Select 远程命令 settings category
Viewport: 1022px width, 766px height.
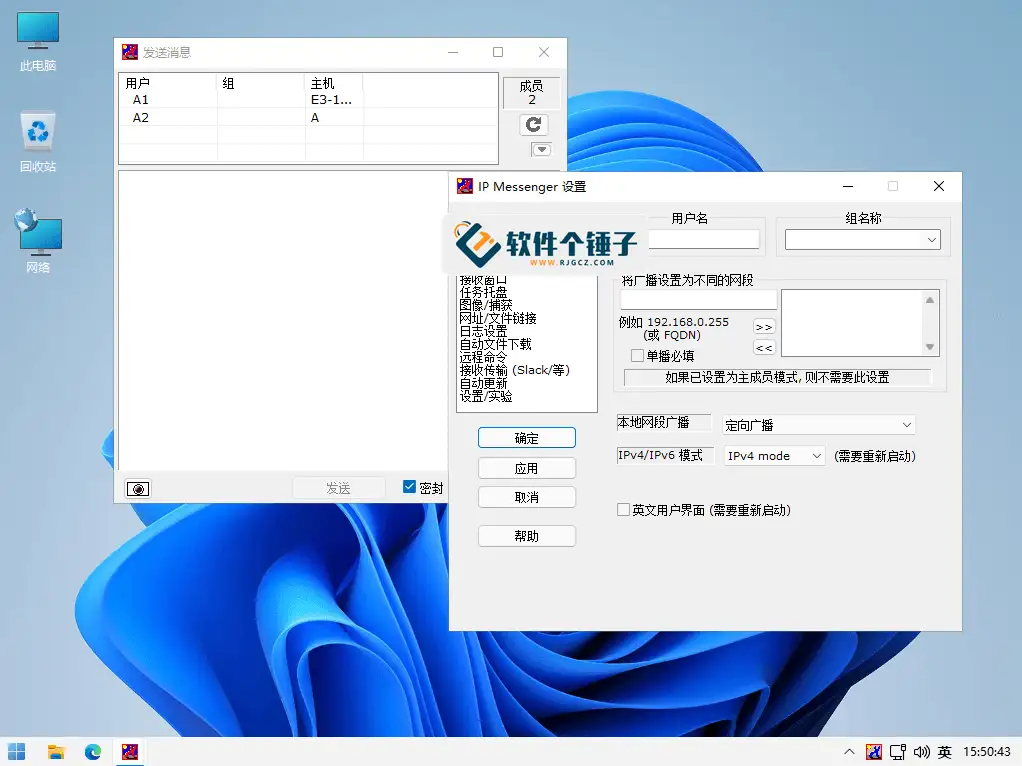[x=483, y=357]
